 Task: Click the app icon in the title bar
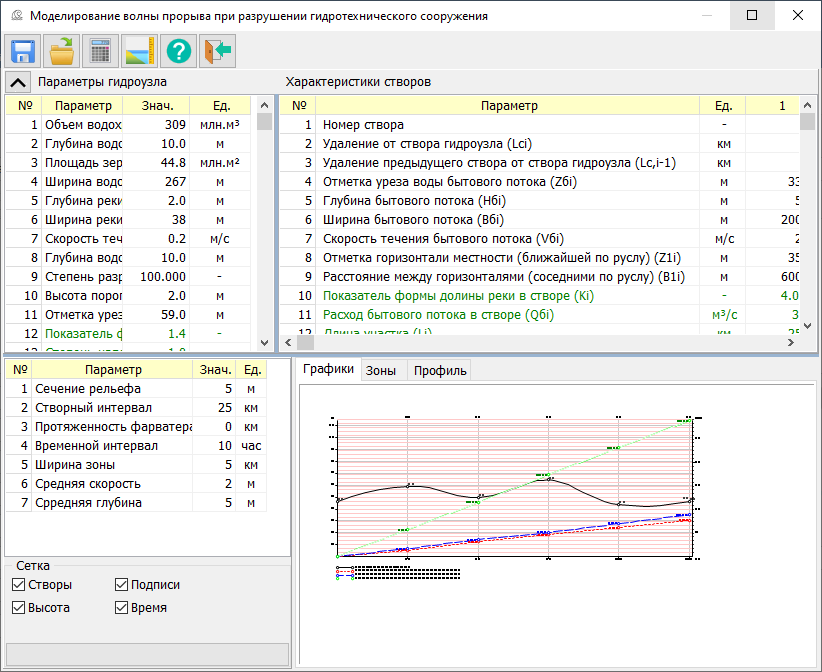15,16
